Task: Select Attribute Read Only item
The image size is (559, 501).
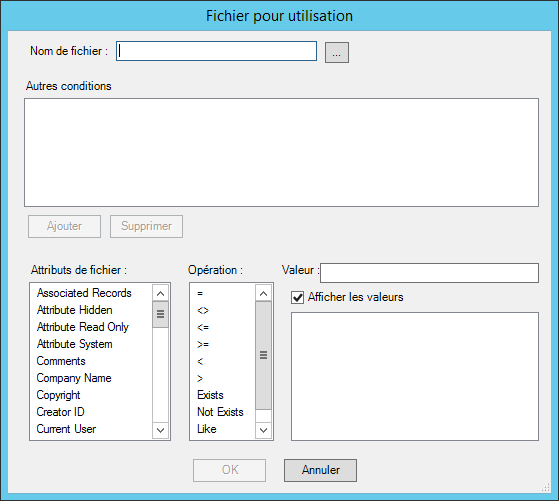Action: tap(83, 327)
